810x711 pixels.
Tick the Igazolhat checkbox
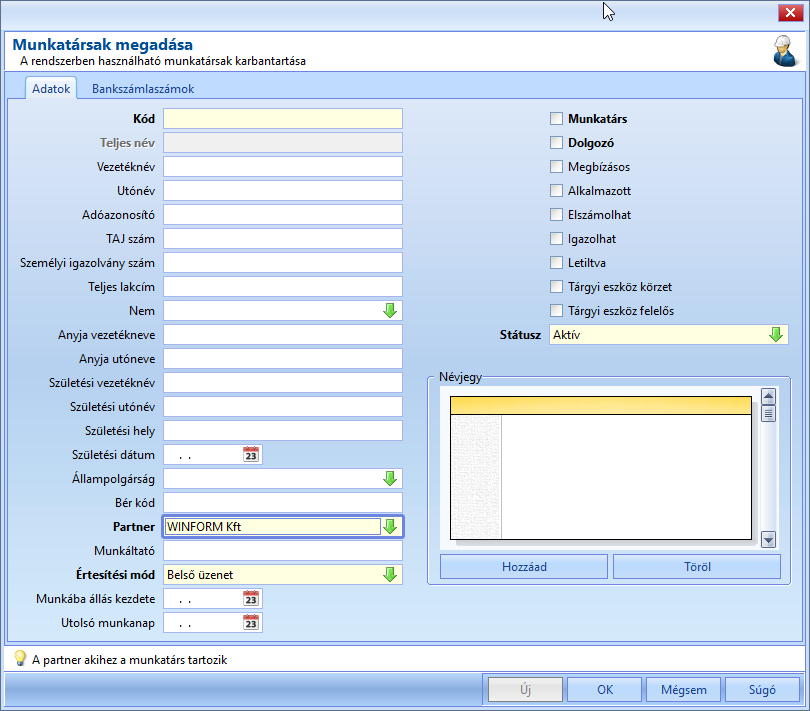pyautogui.click(x=556, y=239)
